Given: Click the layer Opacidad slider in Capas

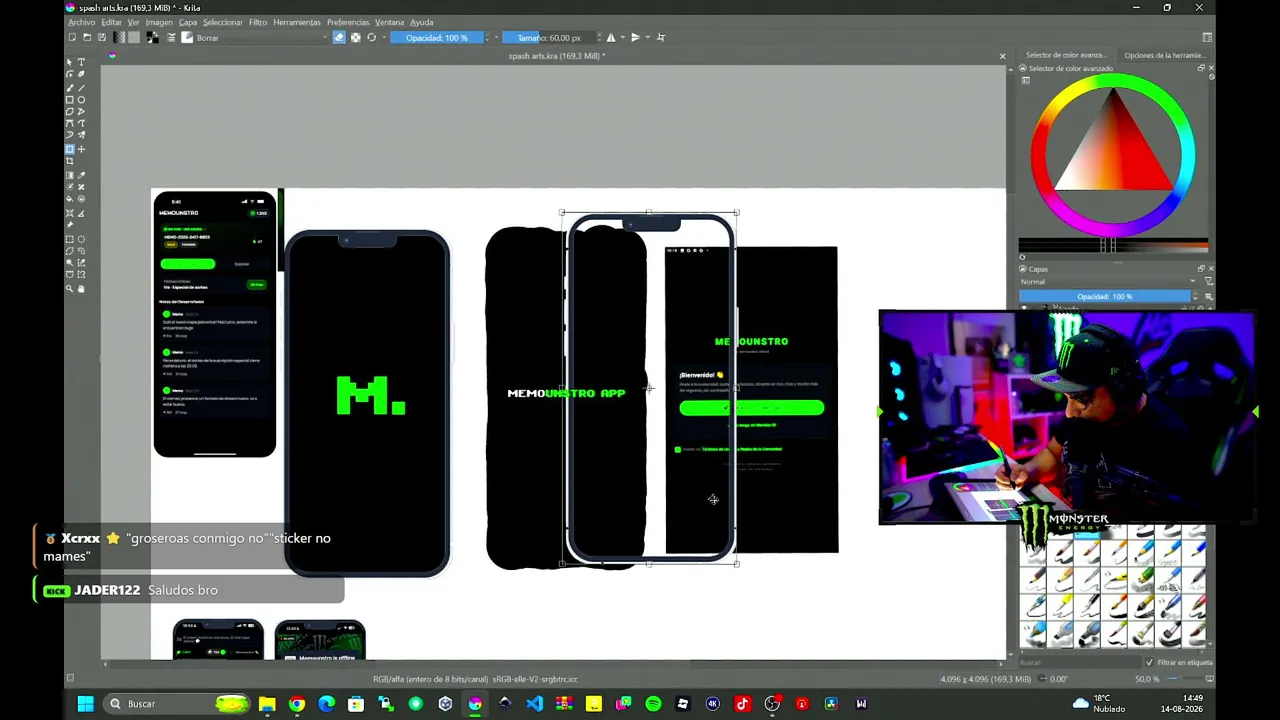Looking at the screenshot, I should tap(1106, 297).
